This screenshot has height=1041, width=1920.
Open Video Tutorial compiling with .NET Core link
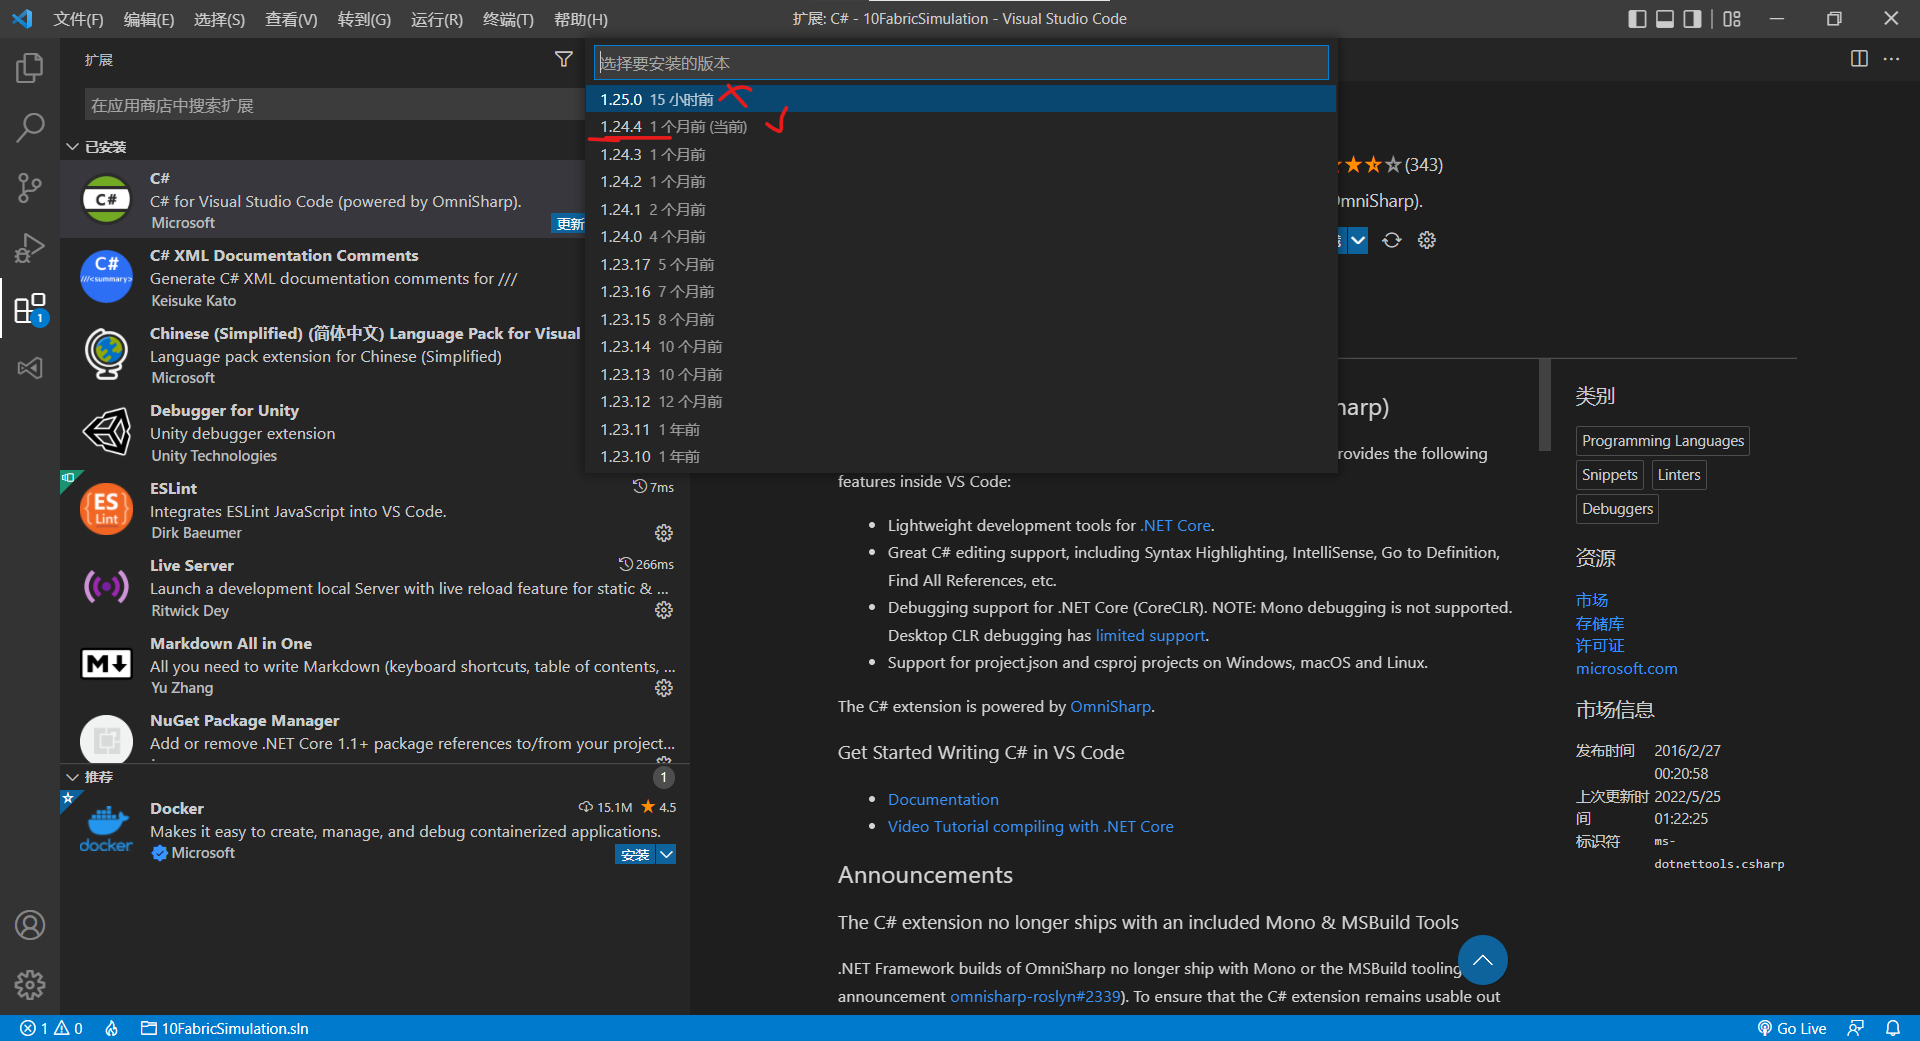coord(1030,827)
